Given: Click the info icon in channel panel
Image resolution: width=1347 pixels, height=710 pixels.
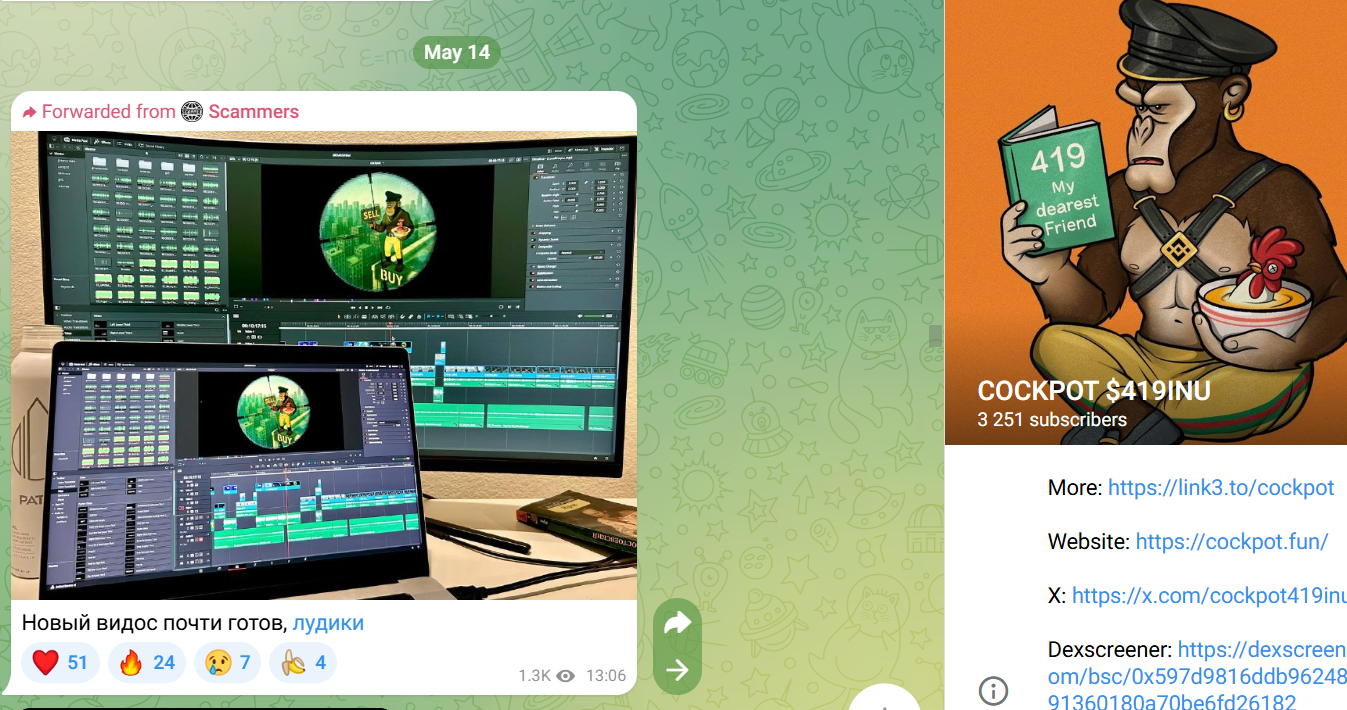Looking at the screenshot, I should tap(993, 690).
